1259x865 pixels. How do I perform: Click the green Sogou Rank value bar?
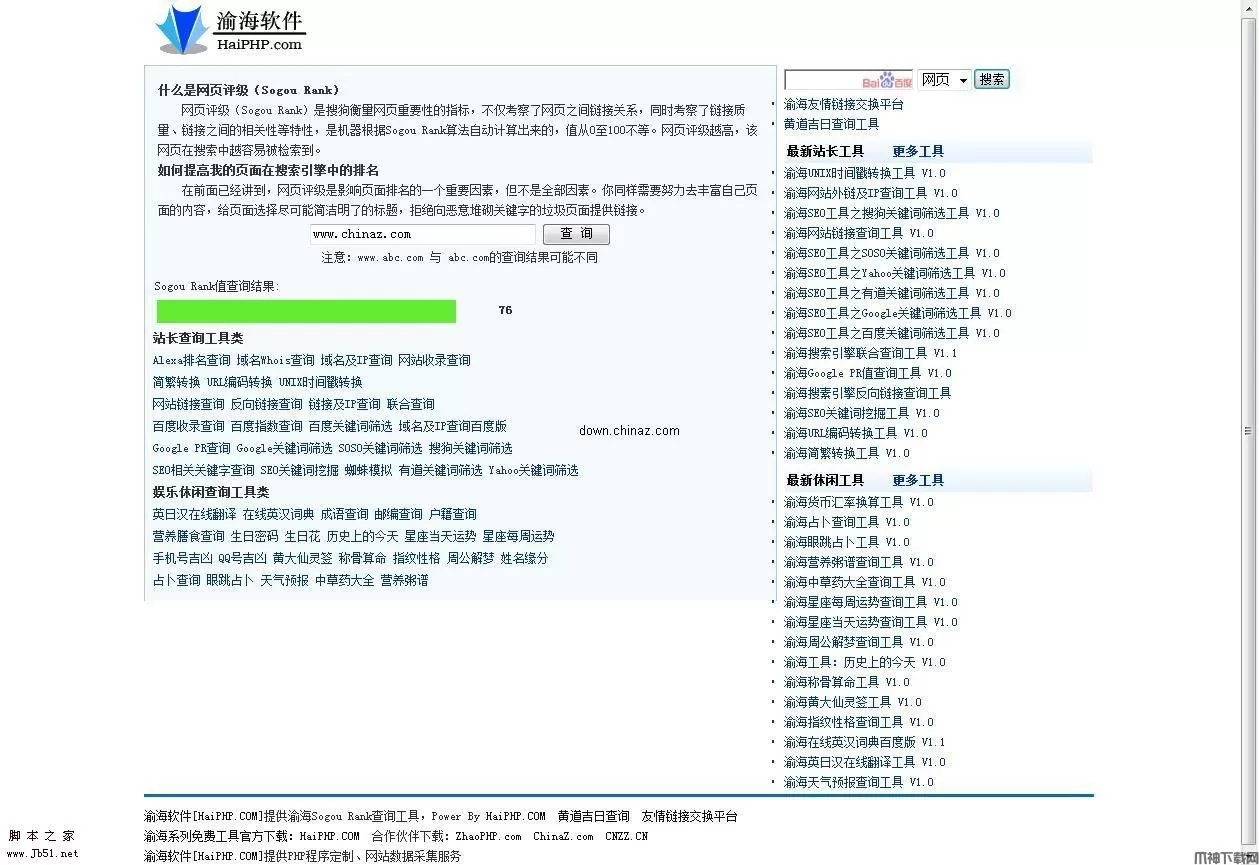coord(305,310)
